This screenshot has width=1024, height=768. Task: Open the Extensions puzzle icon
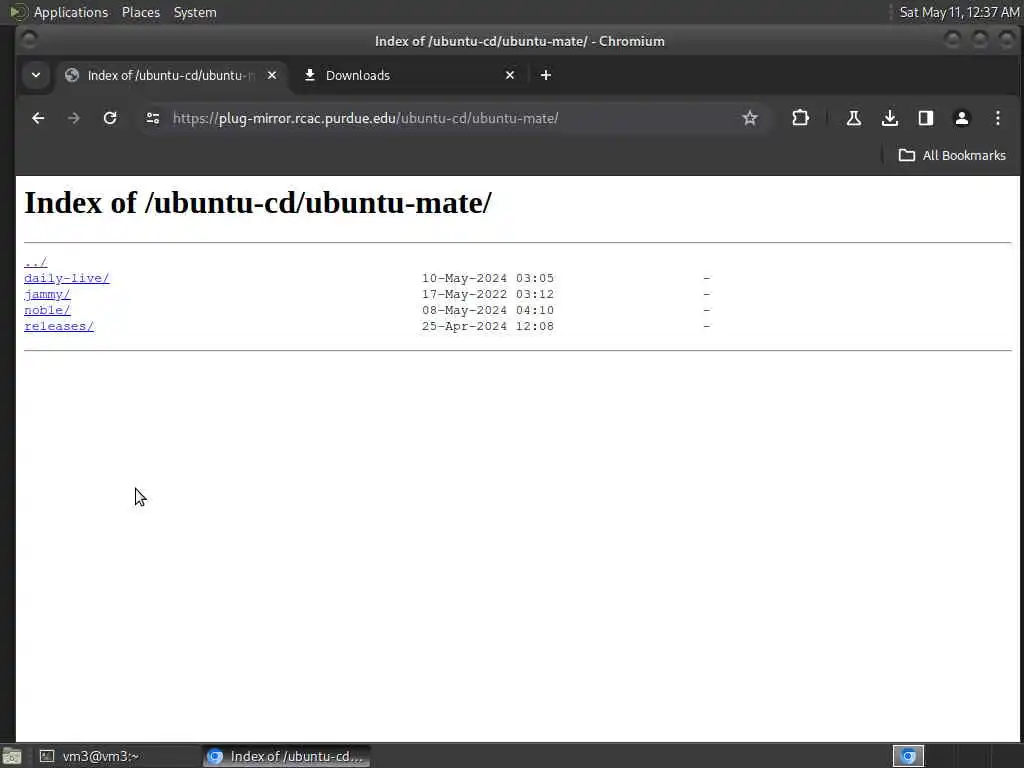click(x=800, y=118)
